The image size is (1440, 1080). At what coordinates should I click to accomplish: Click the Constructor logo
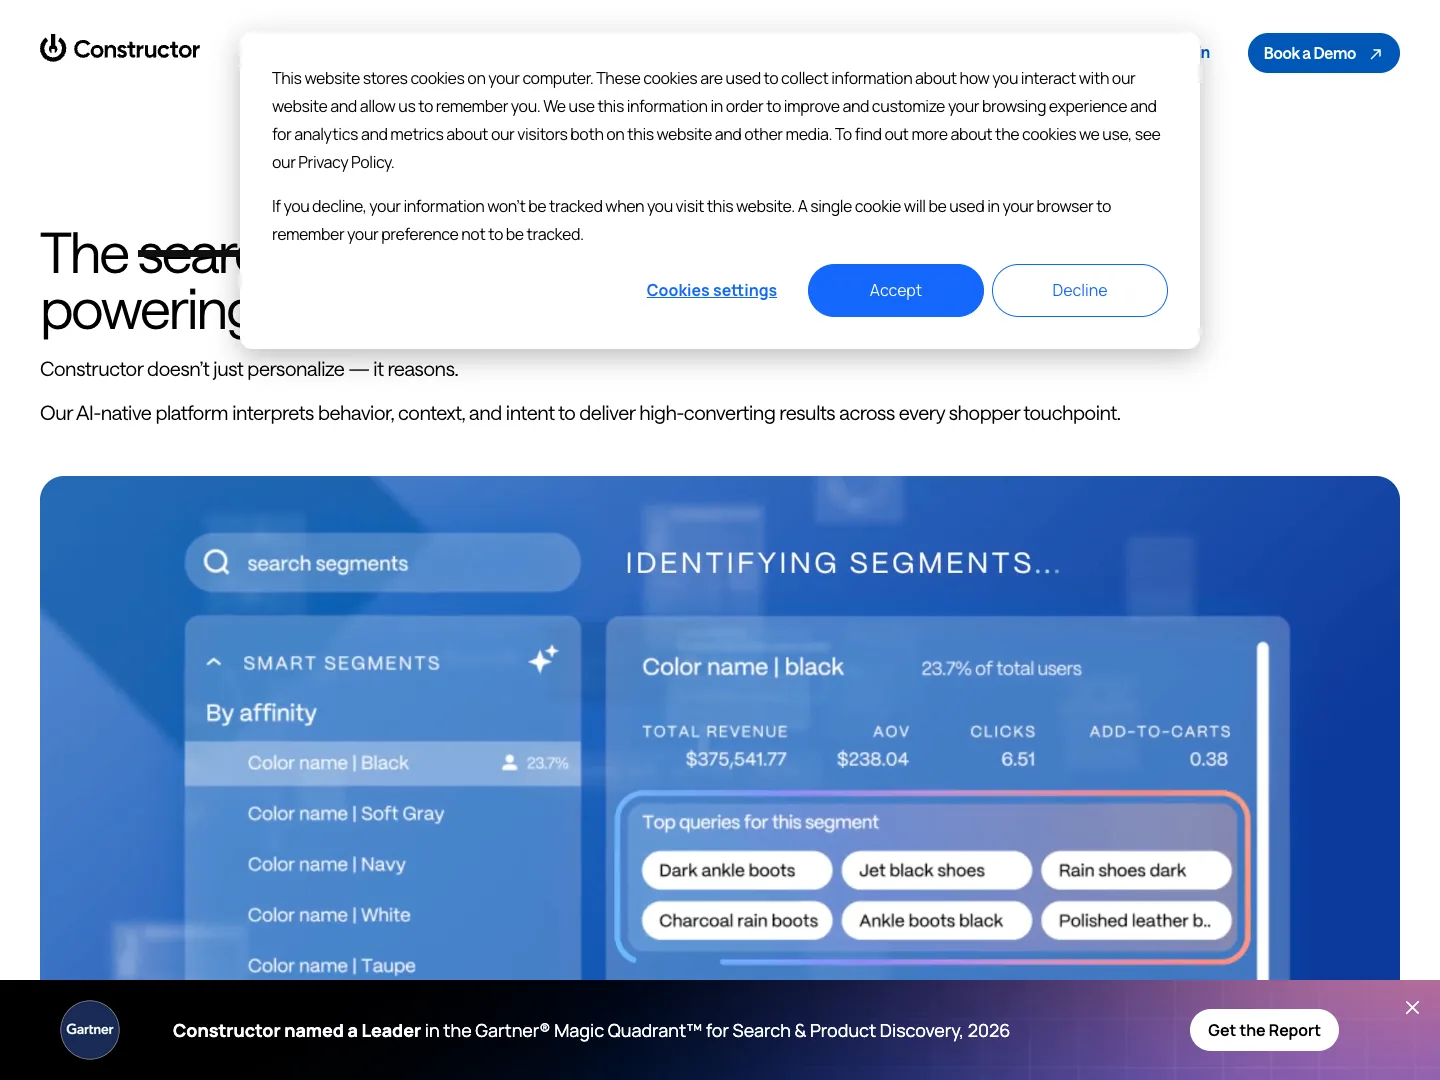(120, 49)
